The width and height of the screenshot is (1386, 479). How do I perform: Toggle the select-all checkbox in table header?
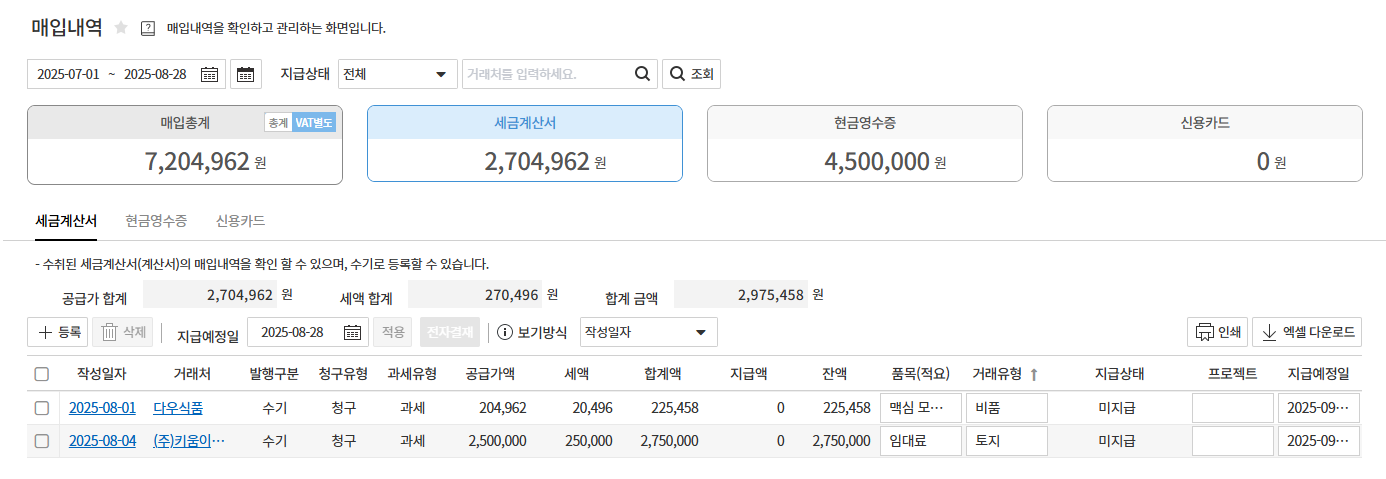[x=42, y=374]
